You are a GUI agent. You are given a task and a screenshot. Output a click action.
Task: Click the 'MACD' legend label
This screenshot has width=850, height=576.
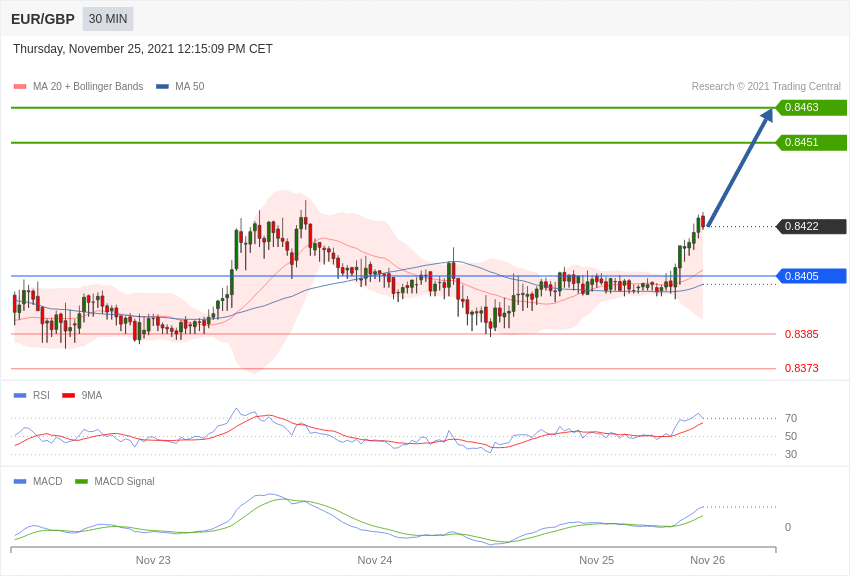click(x=48, y=482)
